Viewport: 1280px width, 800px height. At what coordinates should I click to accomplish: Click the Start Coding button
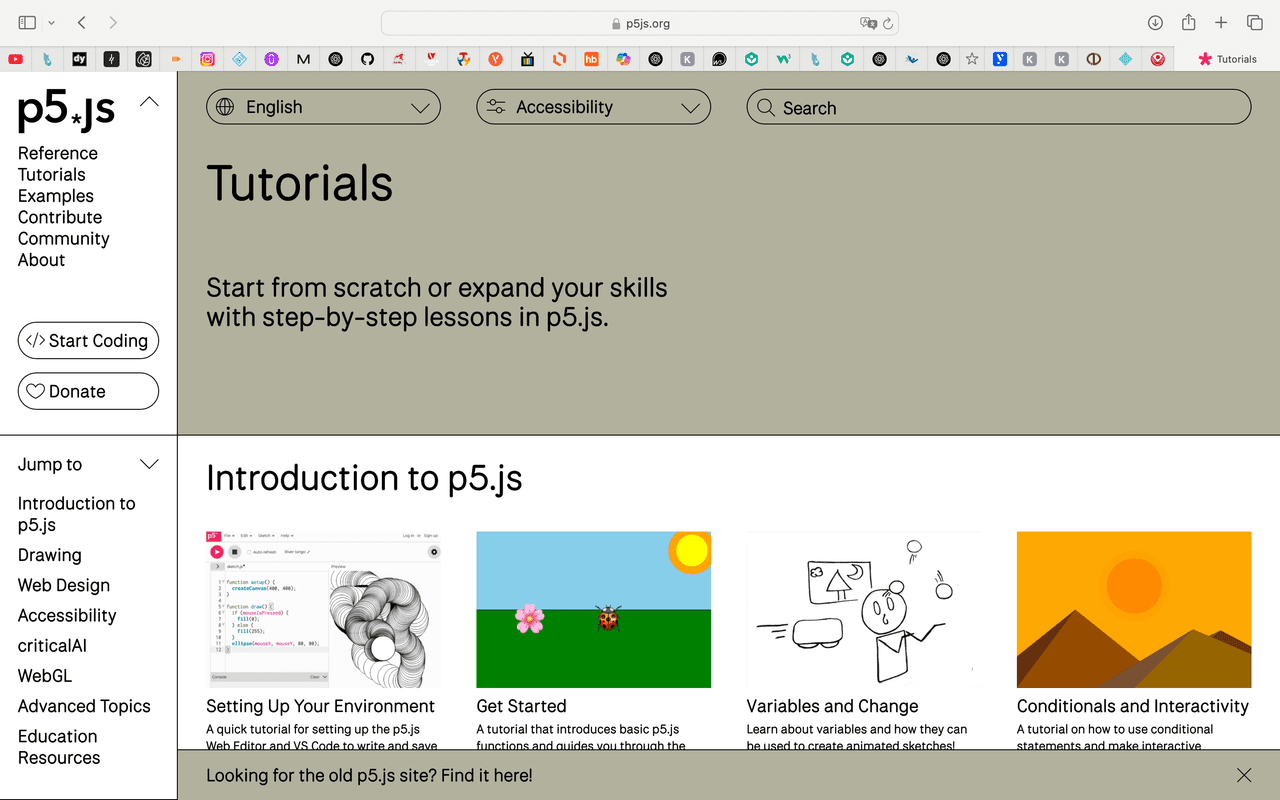88,340
